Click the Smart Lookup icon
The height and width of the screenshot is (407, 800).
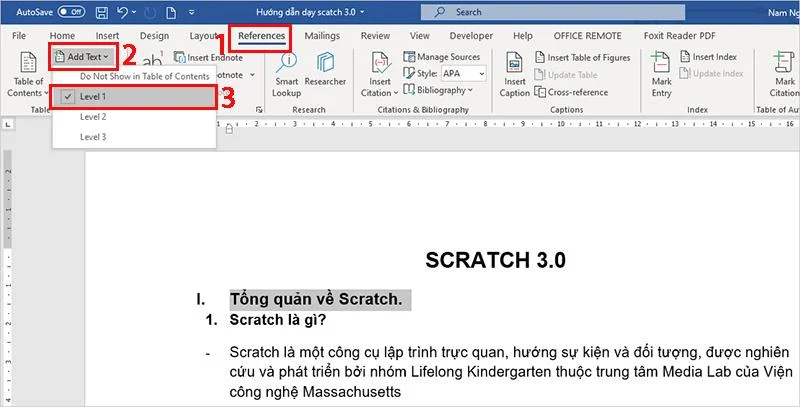pos(286,74)
